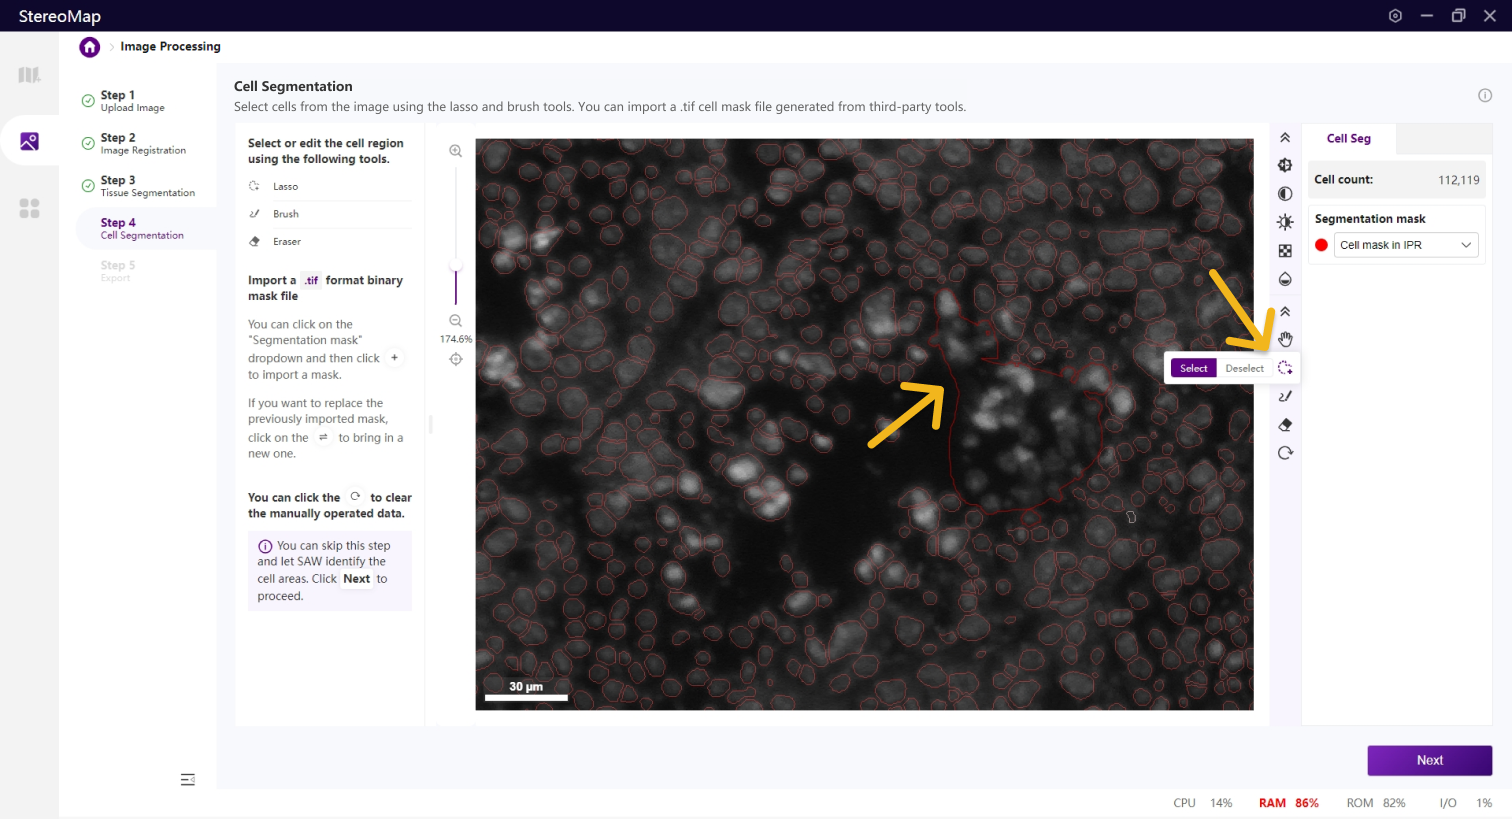This screenshot has height=819, width=1512.
Task: Collapse the lower editing tools group chevron
Action: pyautogui.click(x=1285, y=312)
